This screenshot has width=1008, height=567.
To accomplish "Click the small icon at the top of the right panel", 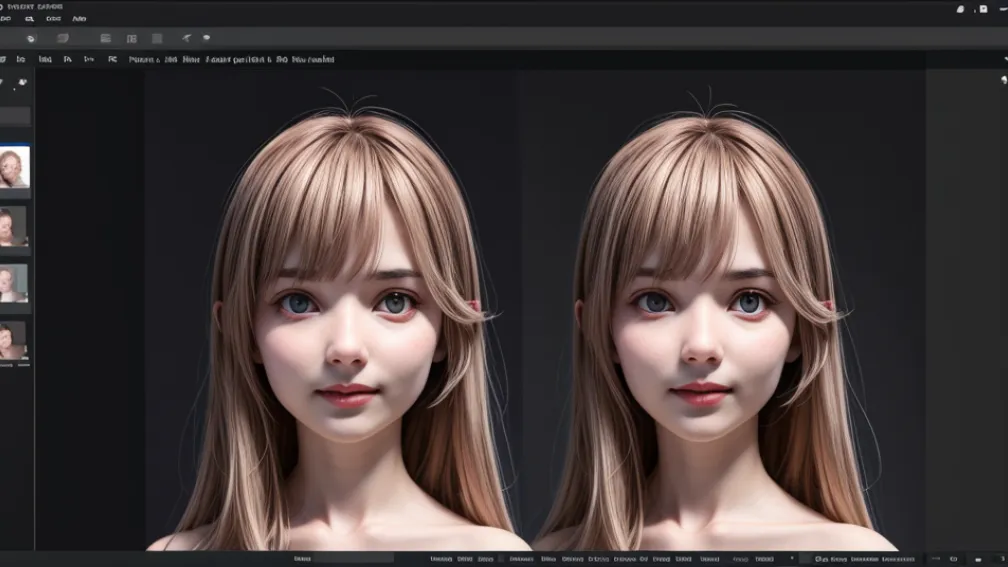I will (1004, 80).
